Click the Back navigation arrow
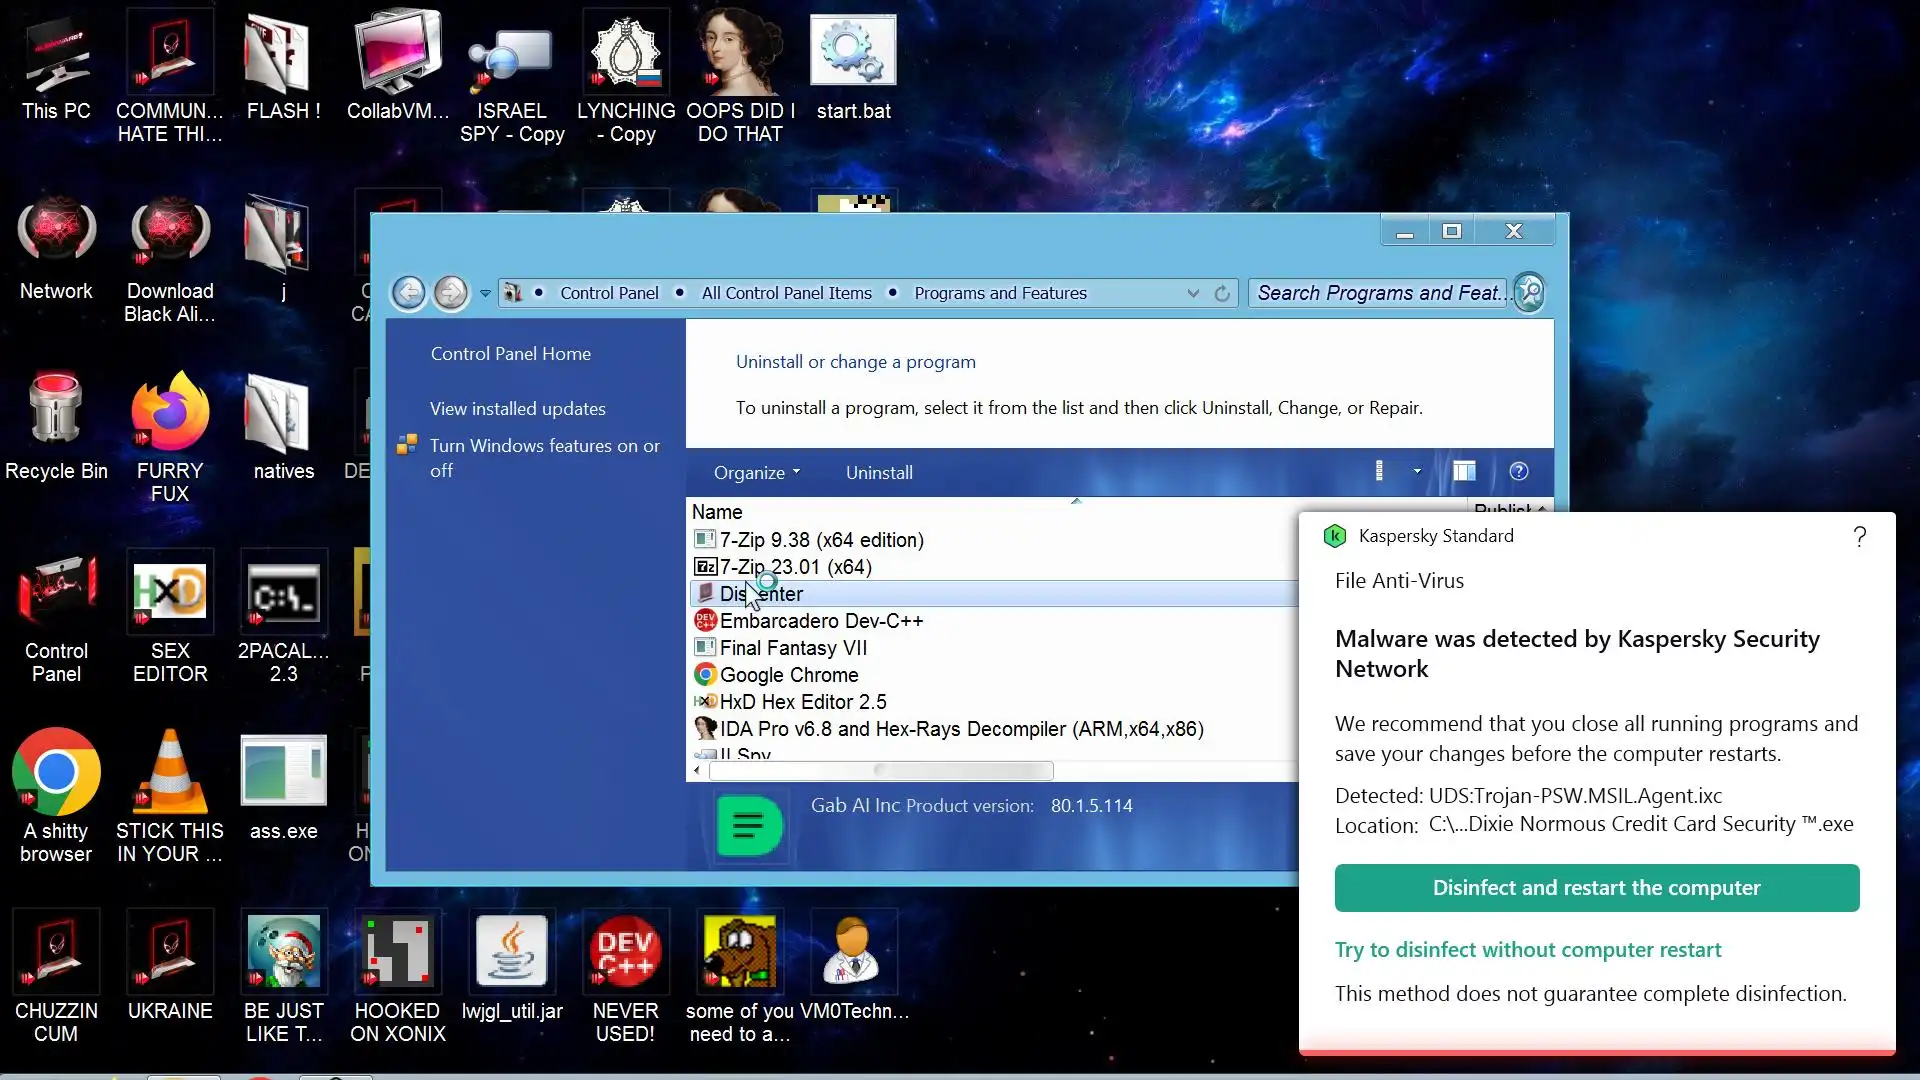Image resolution: width=1920 pixels, height=1080 pixels. [408, 293]
